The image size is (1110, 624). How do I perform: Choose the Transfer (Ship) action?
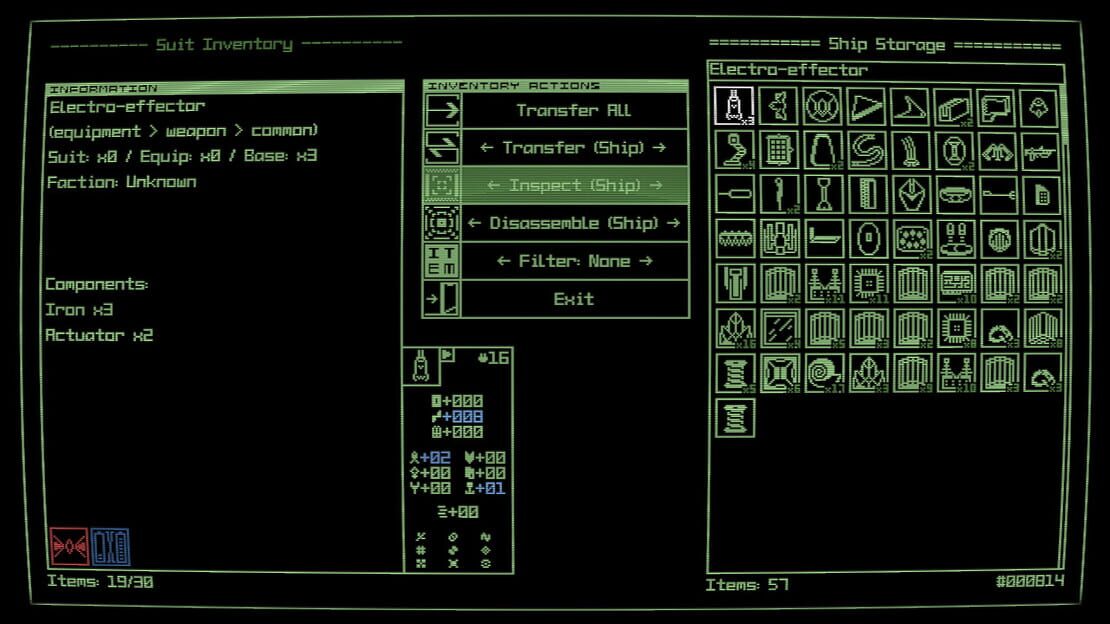pos(574,148)
